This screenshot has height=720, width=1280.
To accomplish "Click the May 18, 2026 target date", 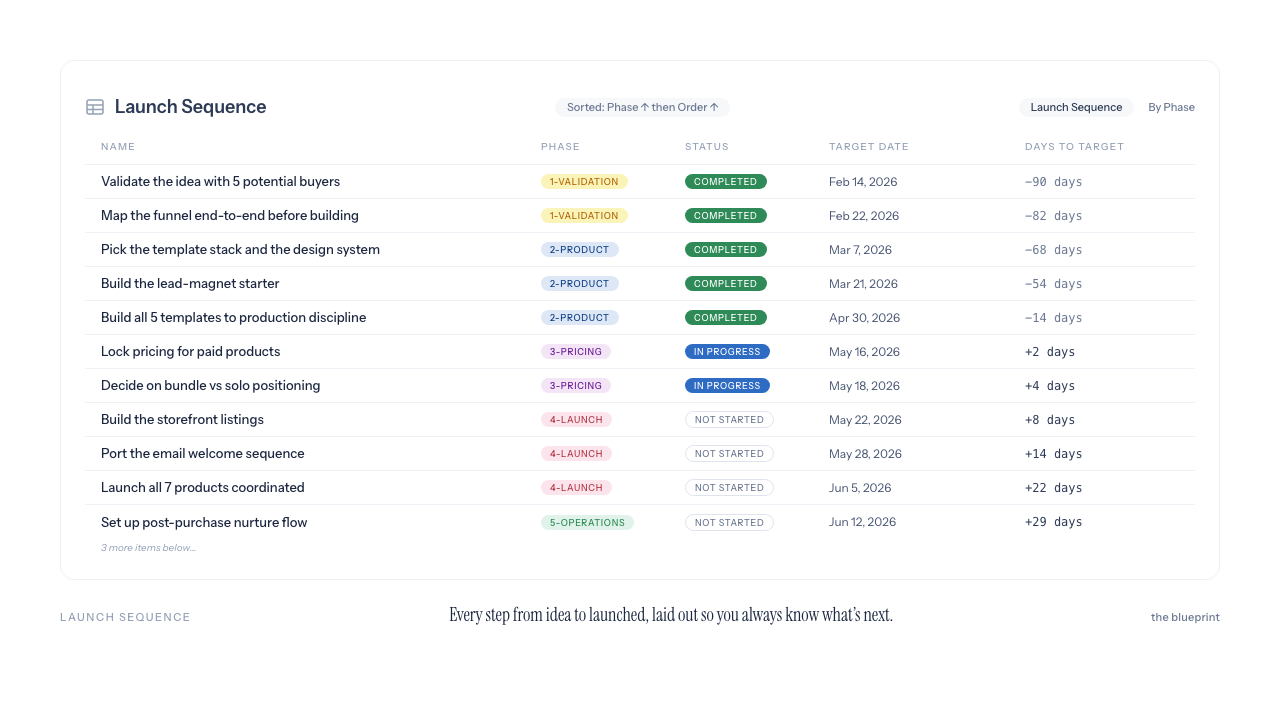I will coord(864,386).
